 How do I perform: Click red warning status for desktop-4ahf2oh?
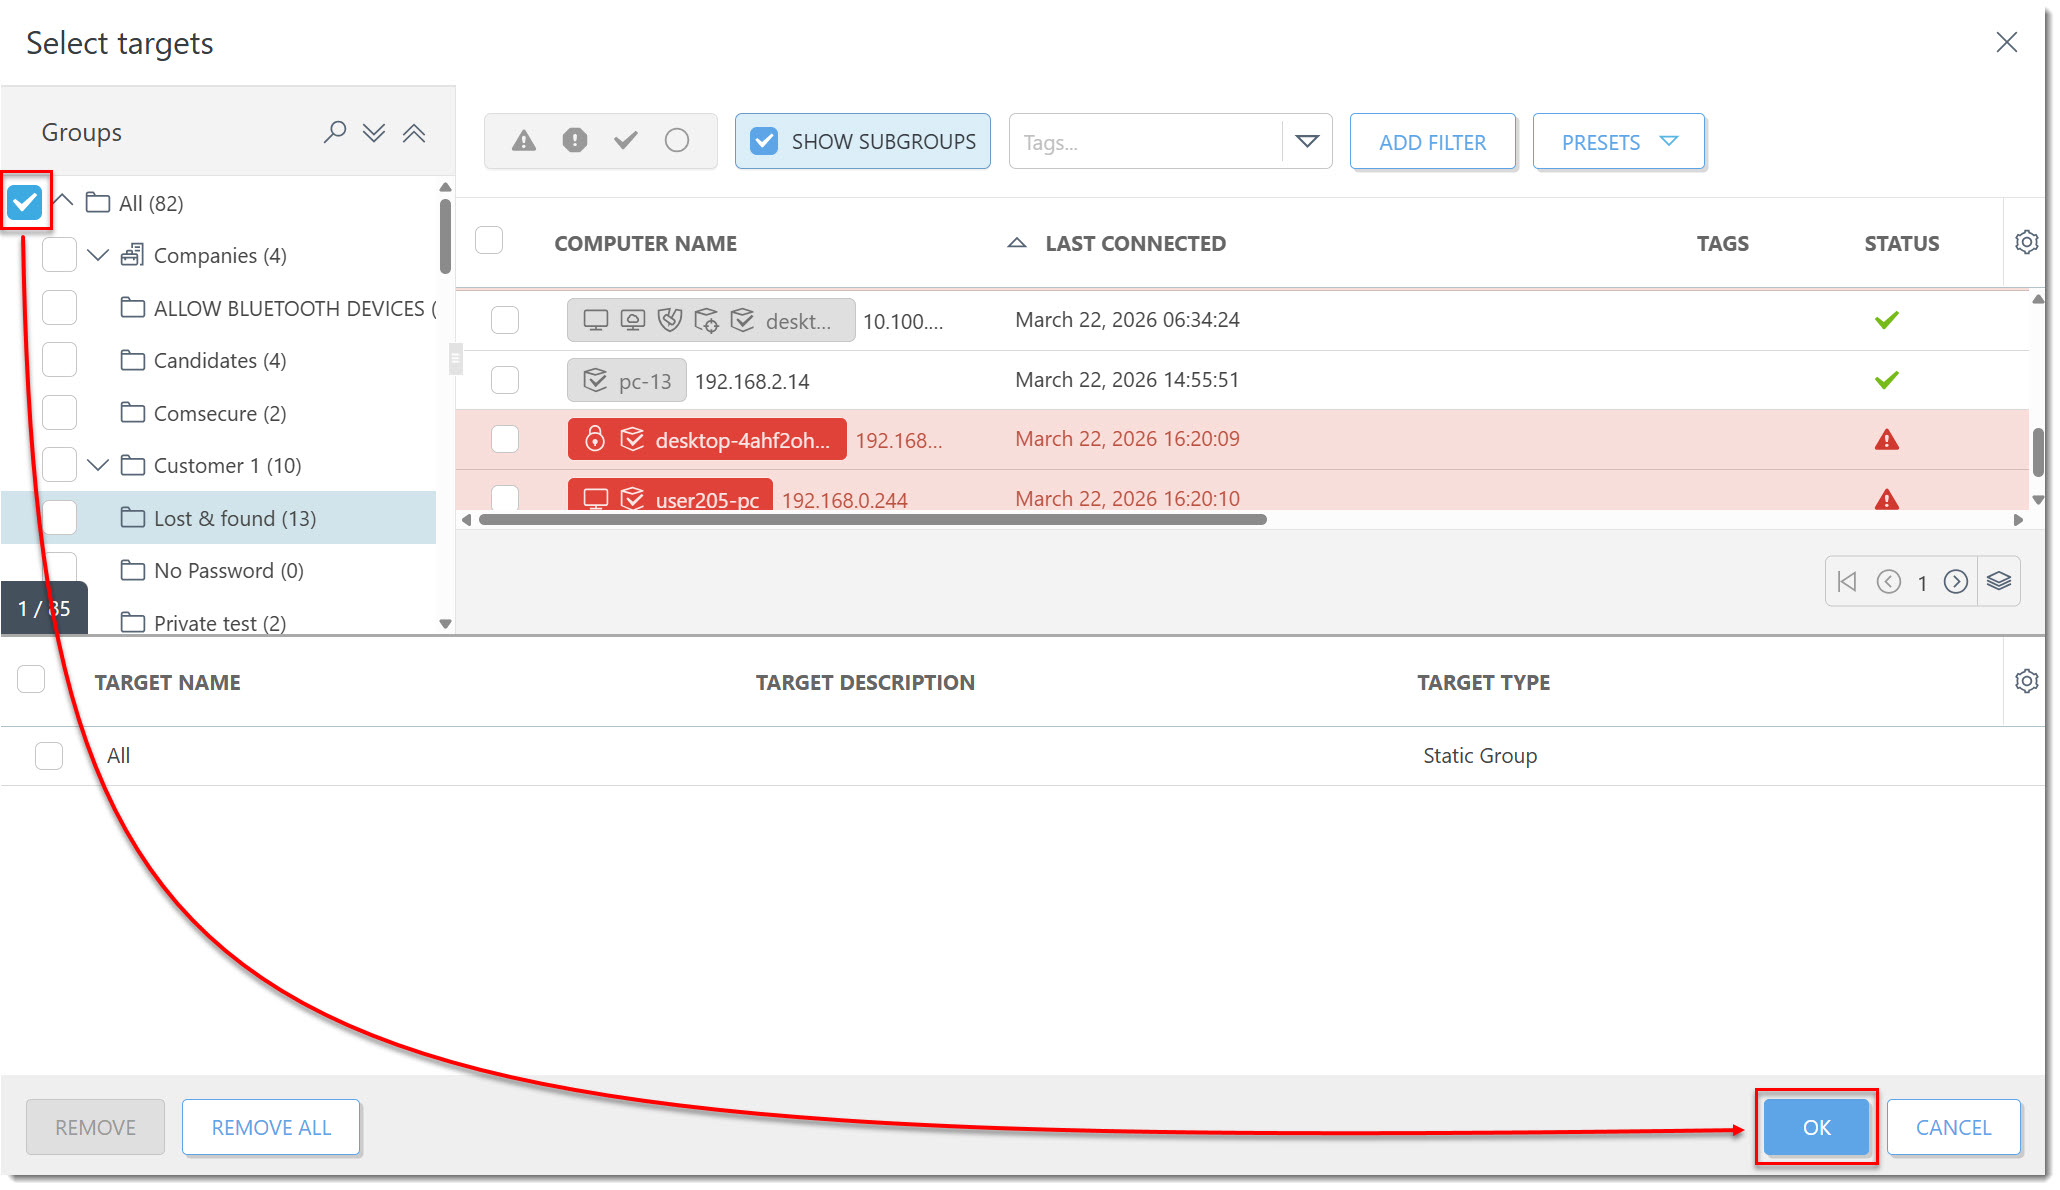tap(1887, 439)
